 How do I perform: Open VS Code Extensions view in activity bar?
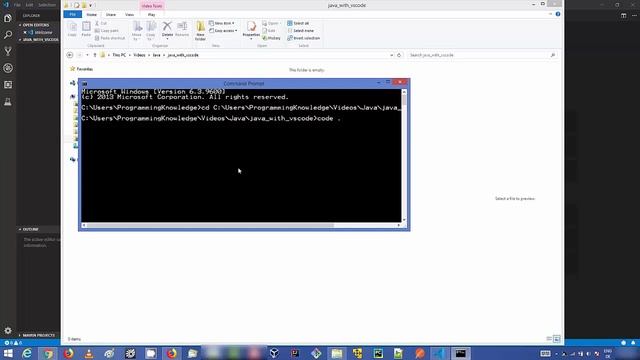pyautogui.click(x=8, y=84)
